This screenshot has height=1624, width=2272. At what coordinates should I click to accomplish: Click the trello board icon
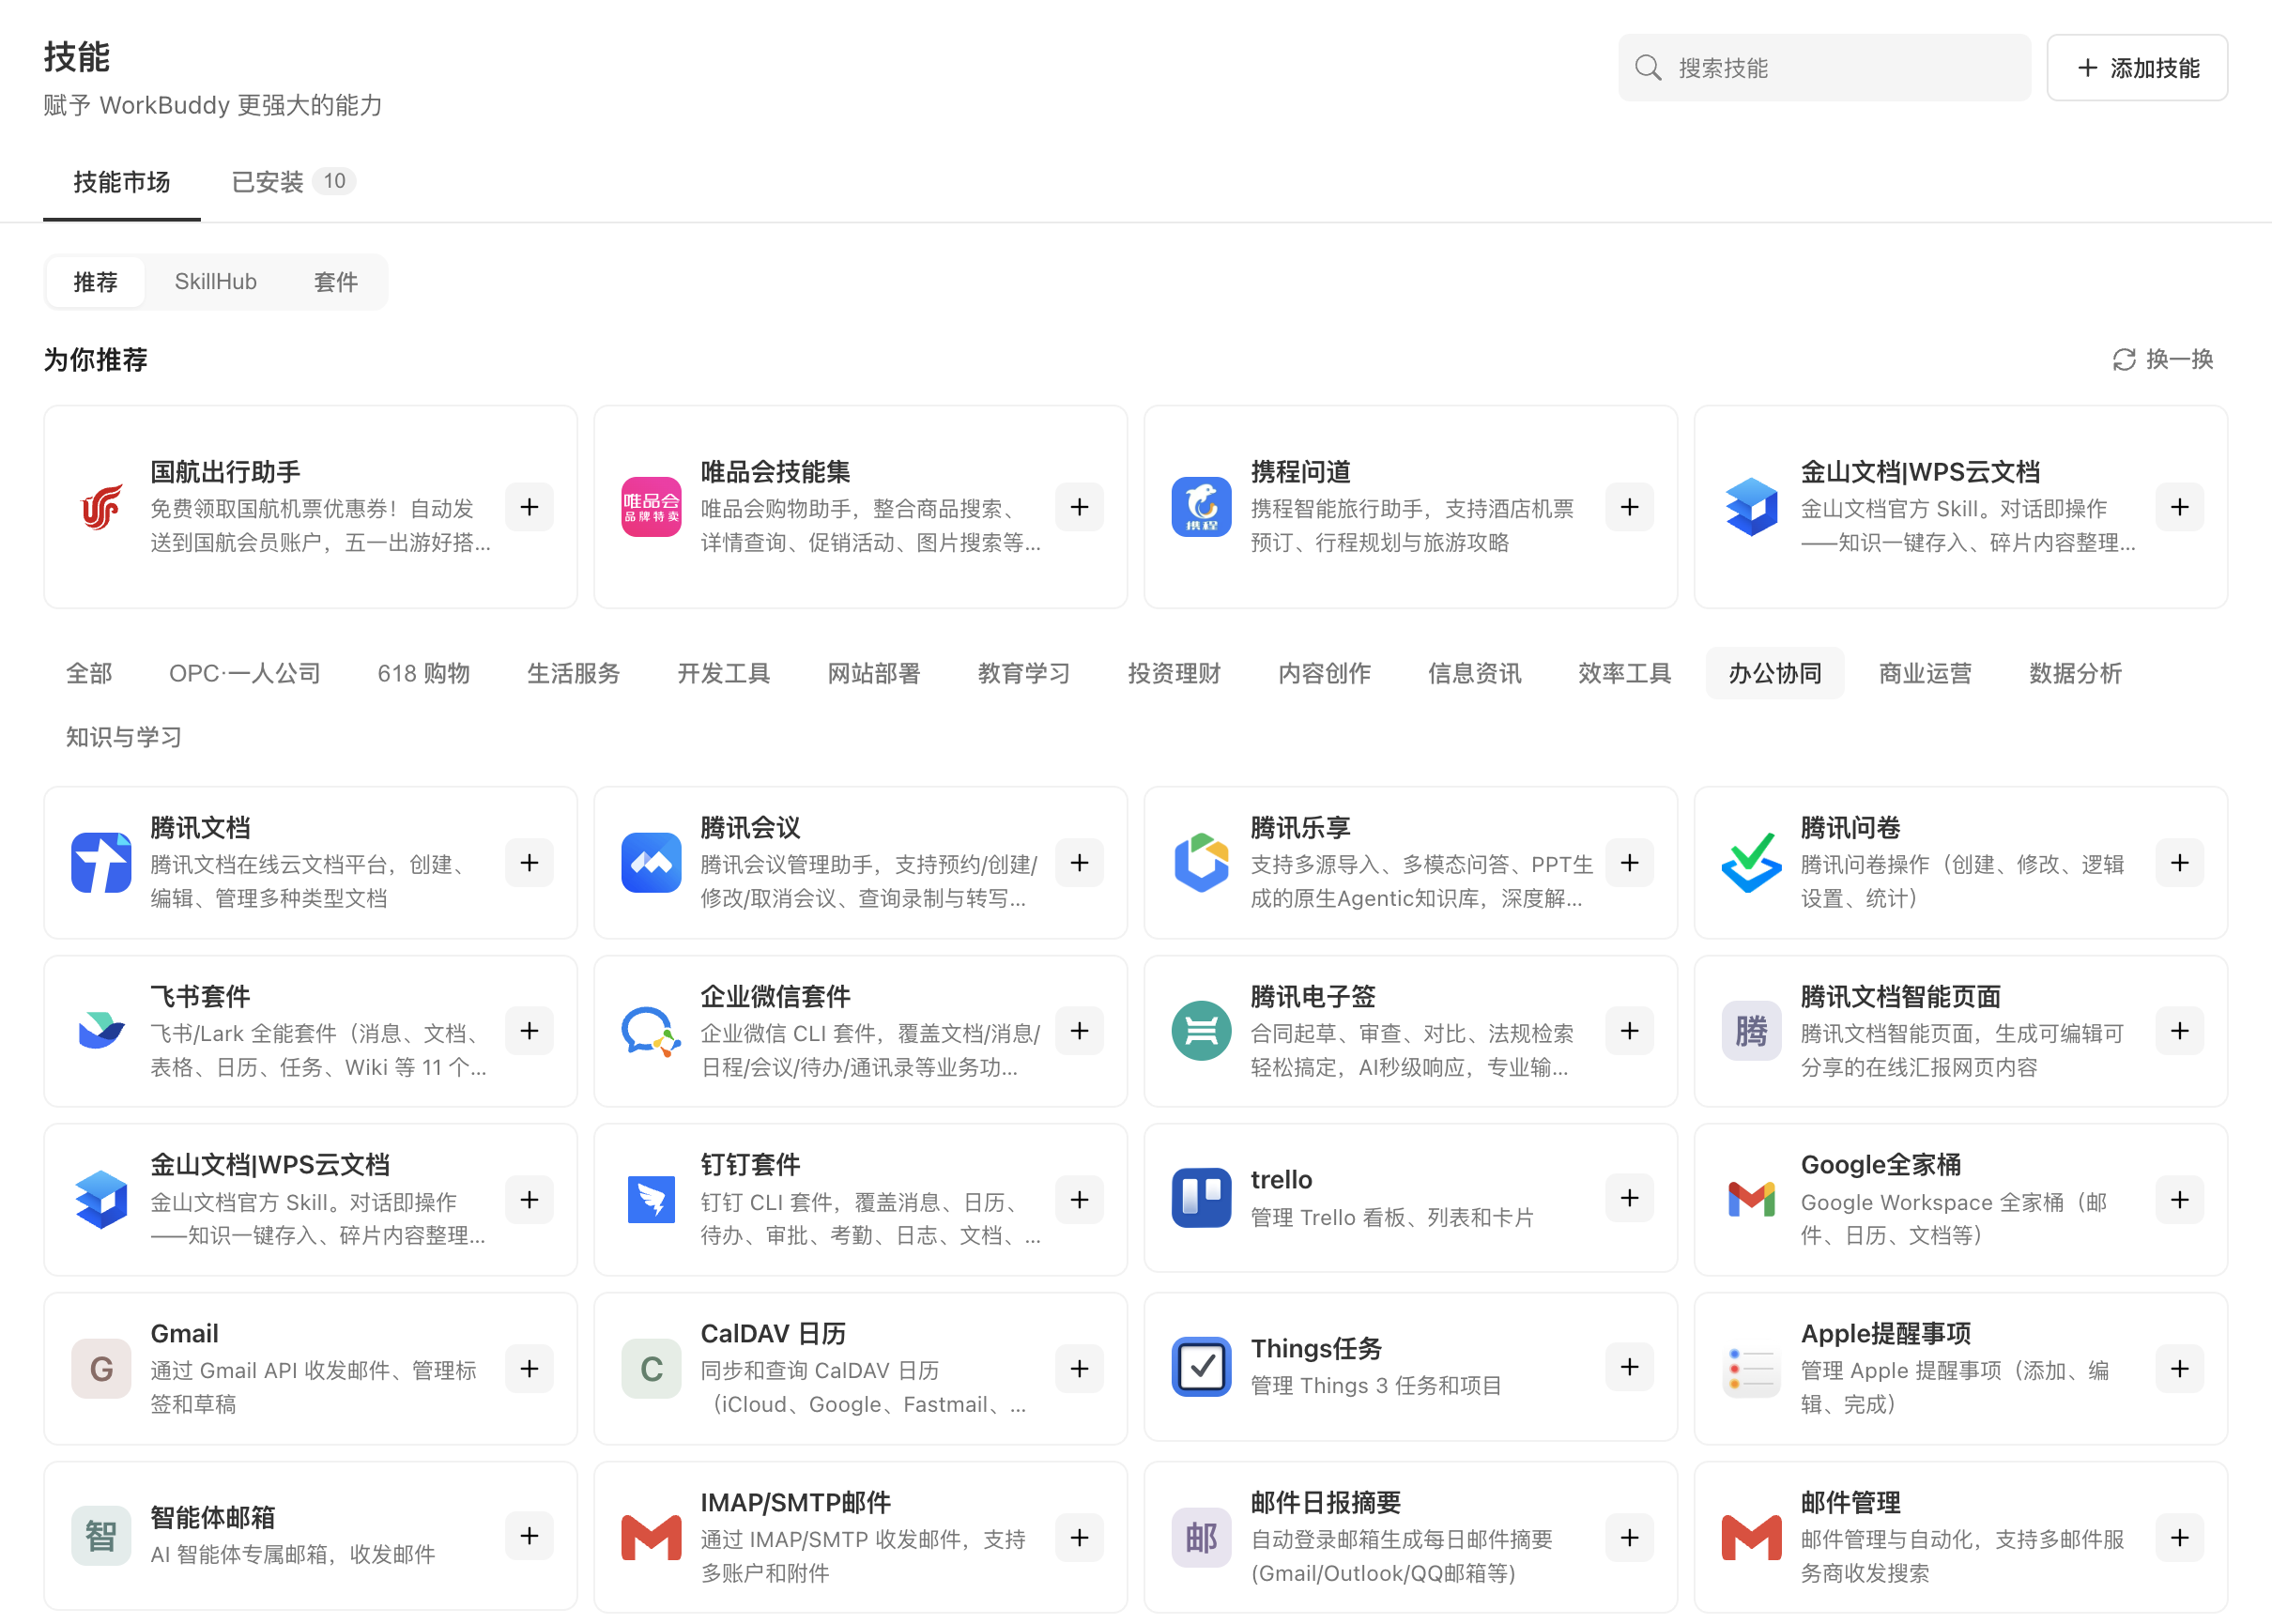[1201, 1198]
